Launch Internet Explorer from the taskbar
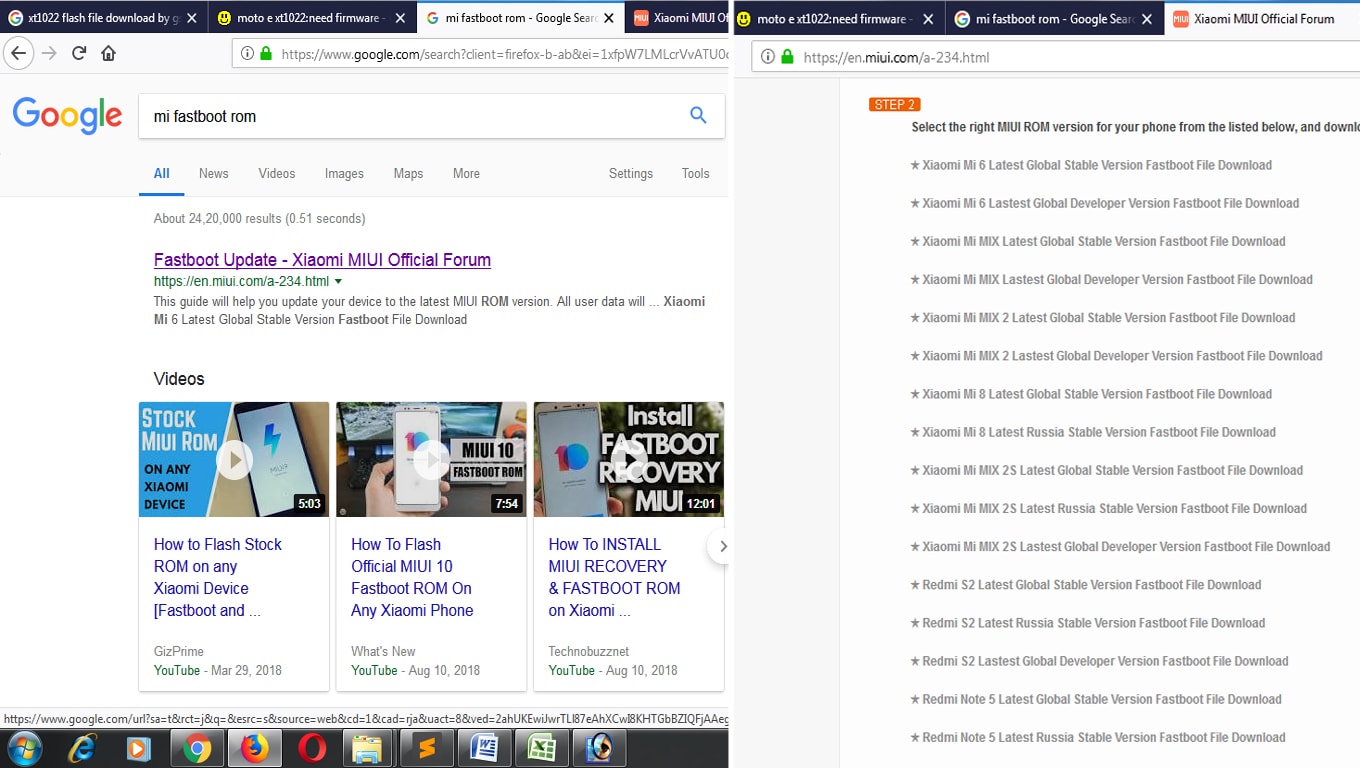Viewport: 1360px width, 768px height. click(82, 748)
